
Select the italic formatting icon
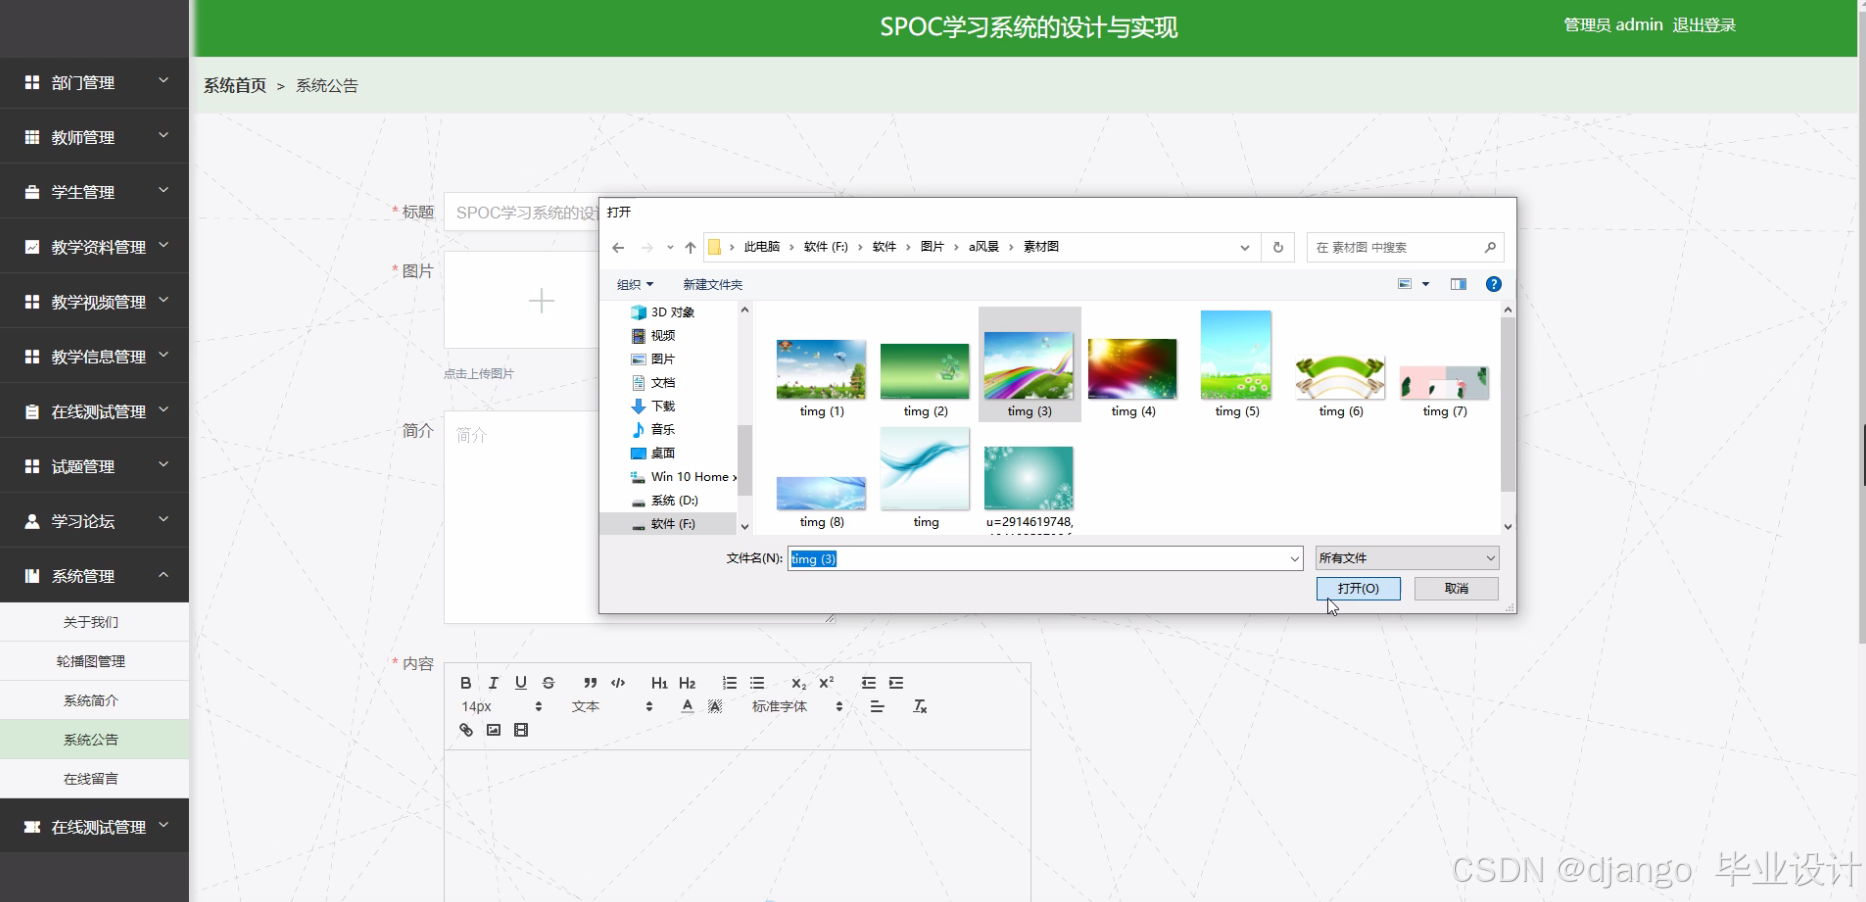click(x=493, y=682)
